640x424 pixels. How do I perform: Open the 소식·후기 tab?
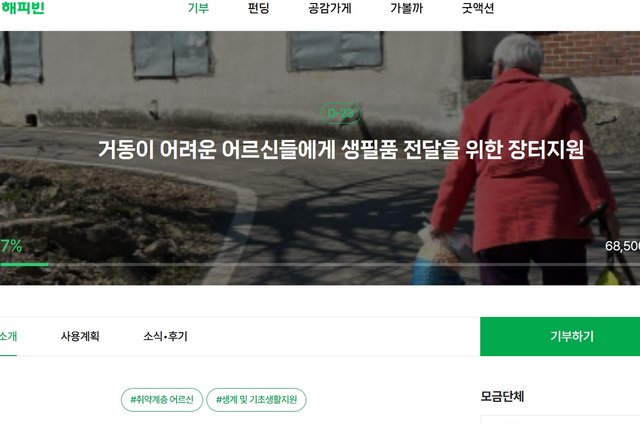click(x=165, y=336)
